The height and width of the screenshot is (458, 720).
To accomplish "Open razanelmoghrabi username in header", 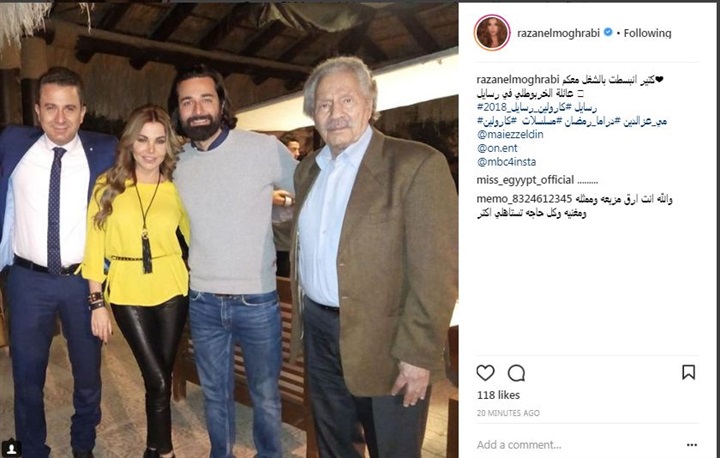I will [558, 33].
